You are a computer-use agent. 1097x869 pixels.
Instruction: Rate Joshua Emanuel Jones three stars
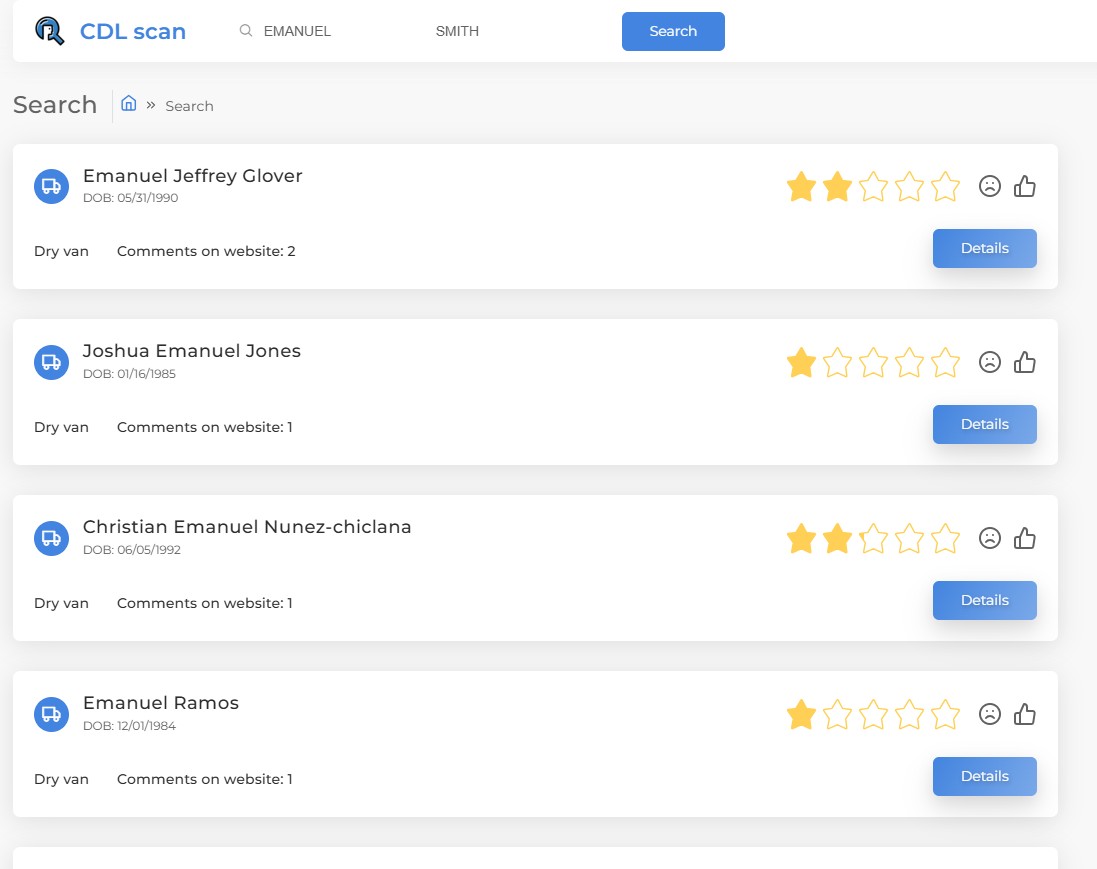(873, 363)
